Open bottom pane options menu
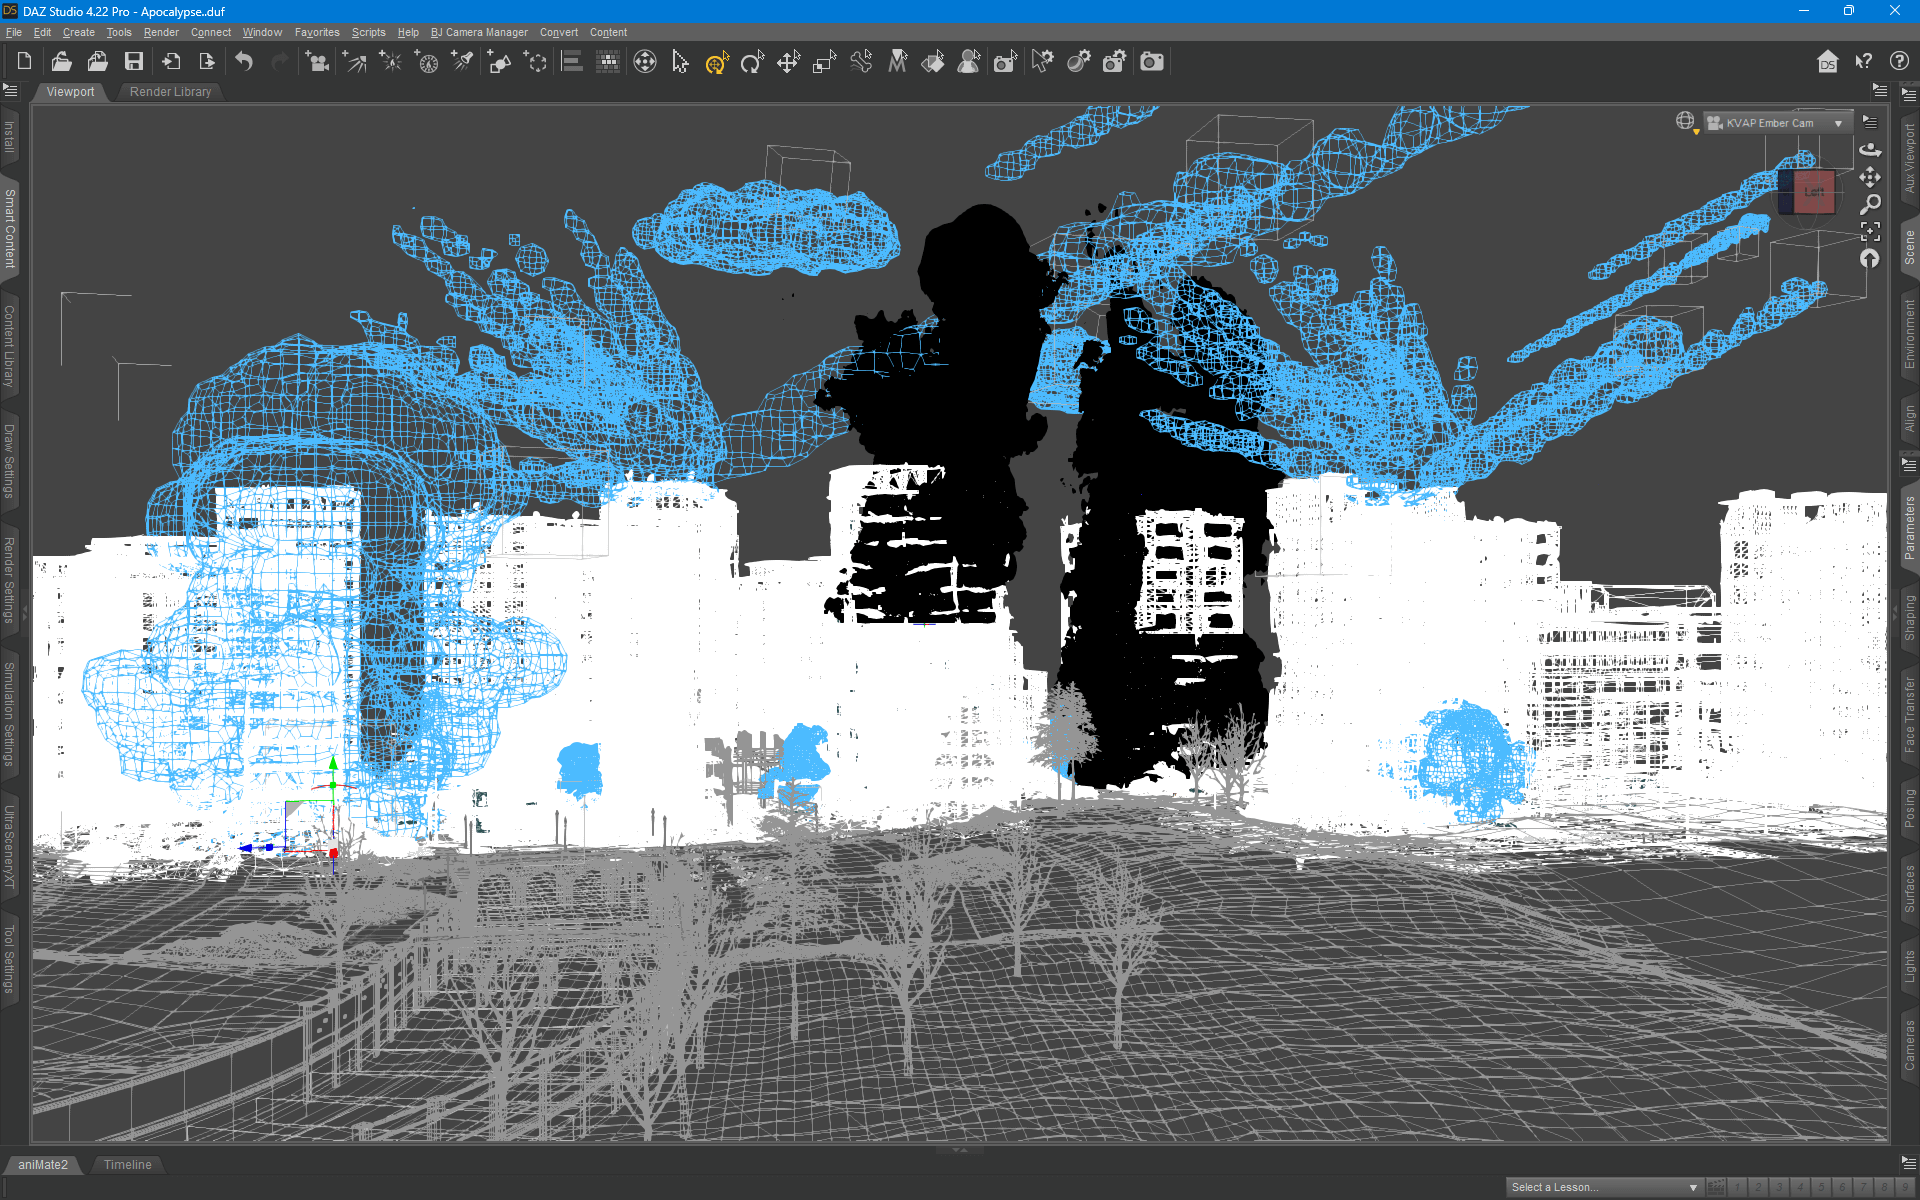The height and width of the screenshot is (1200, 1920). [x=1908, y=1163]
